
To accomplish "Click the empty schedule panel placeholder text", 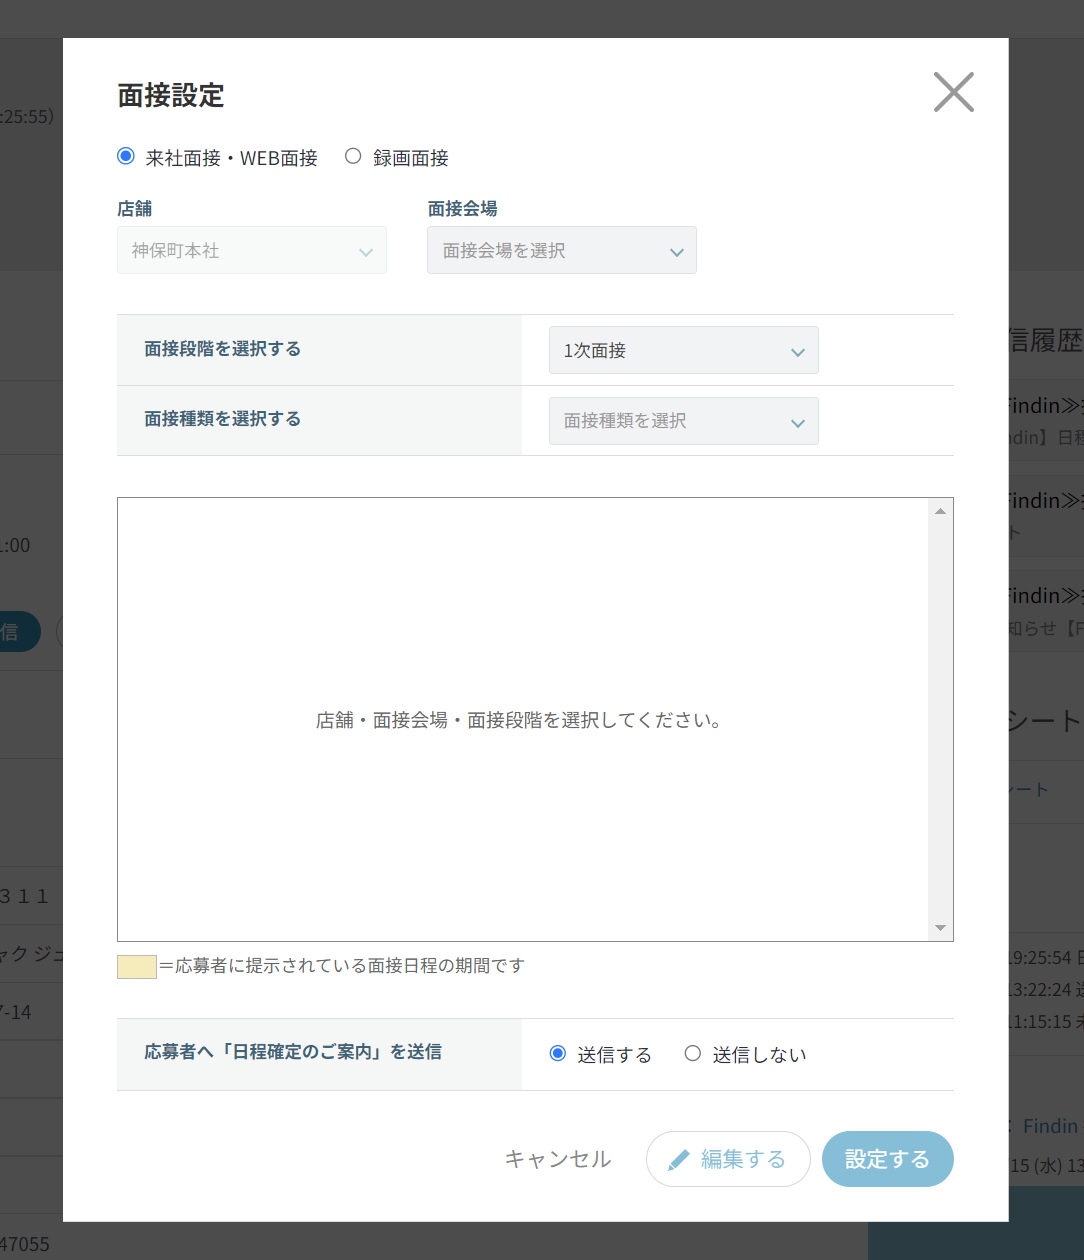I will (x=520, y=720).
